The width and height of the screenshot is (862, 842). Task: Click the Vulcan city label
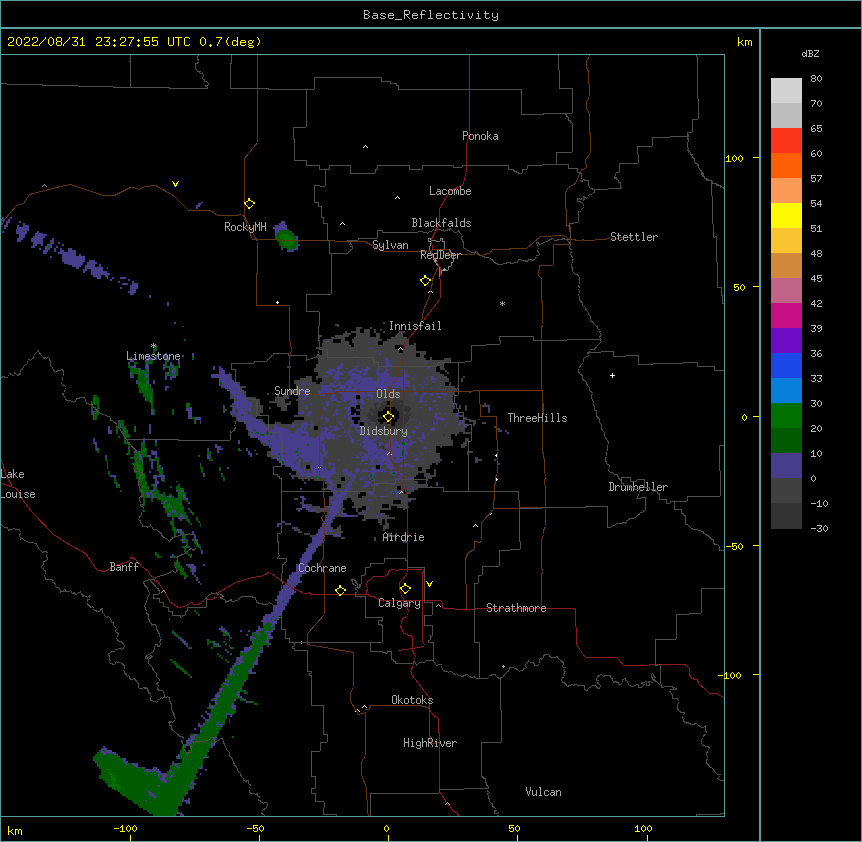click(543, 792)
